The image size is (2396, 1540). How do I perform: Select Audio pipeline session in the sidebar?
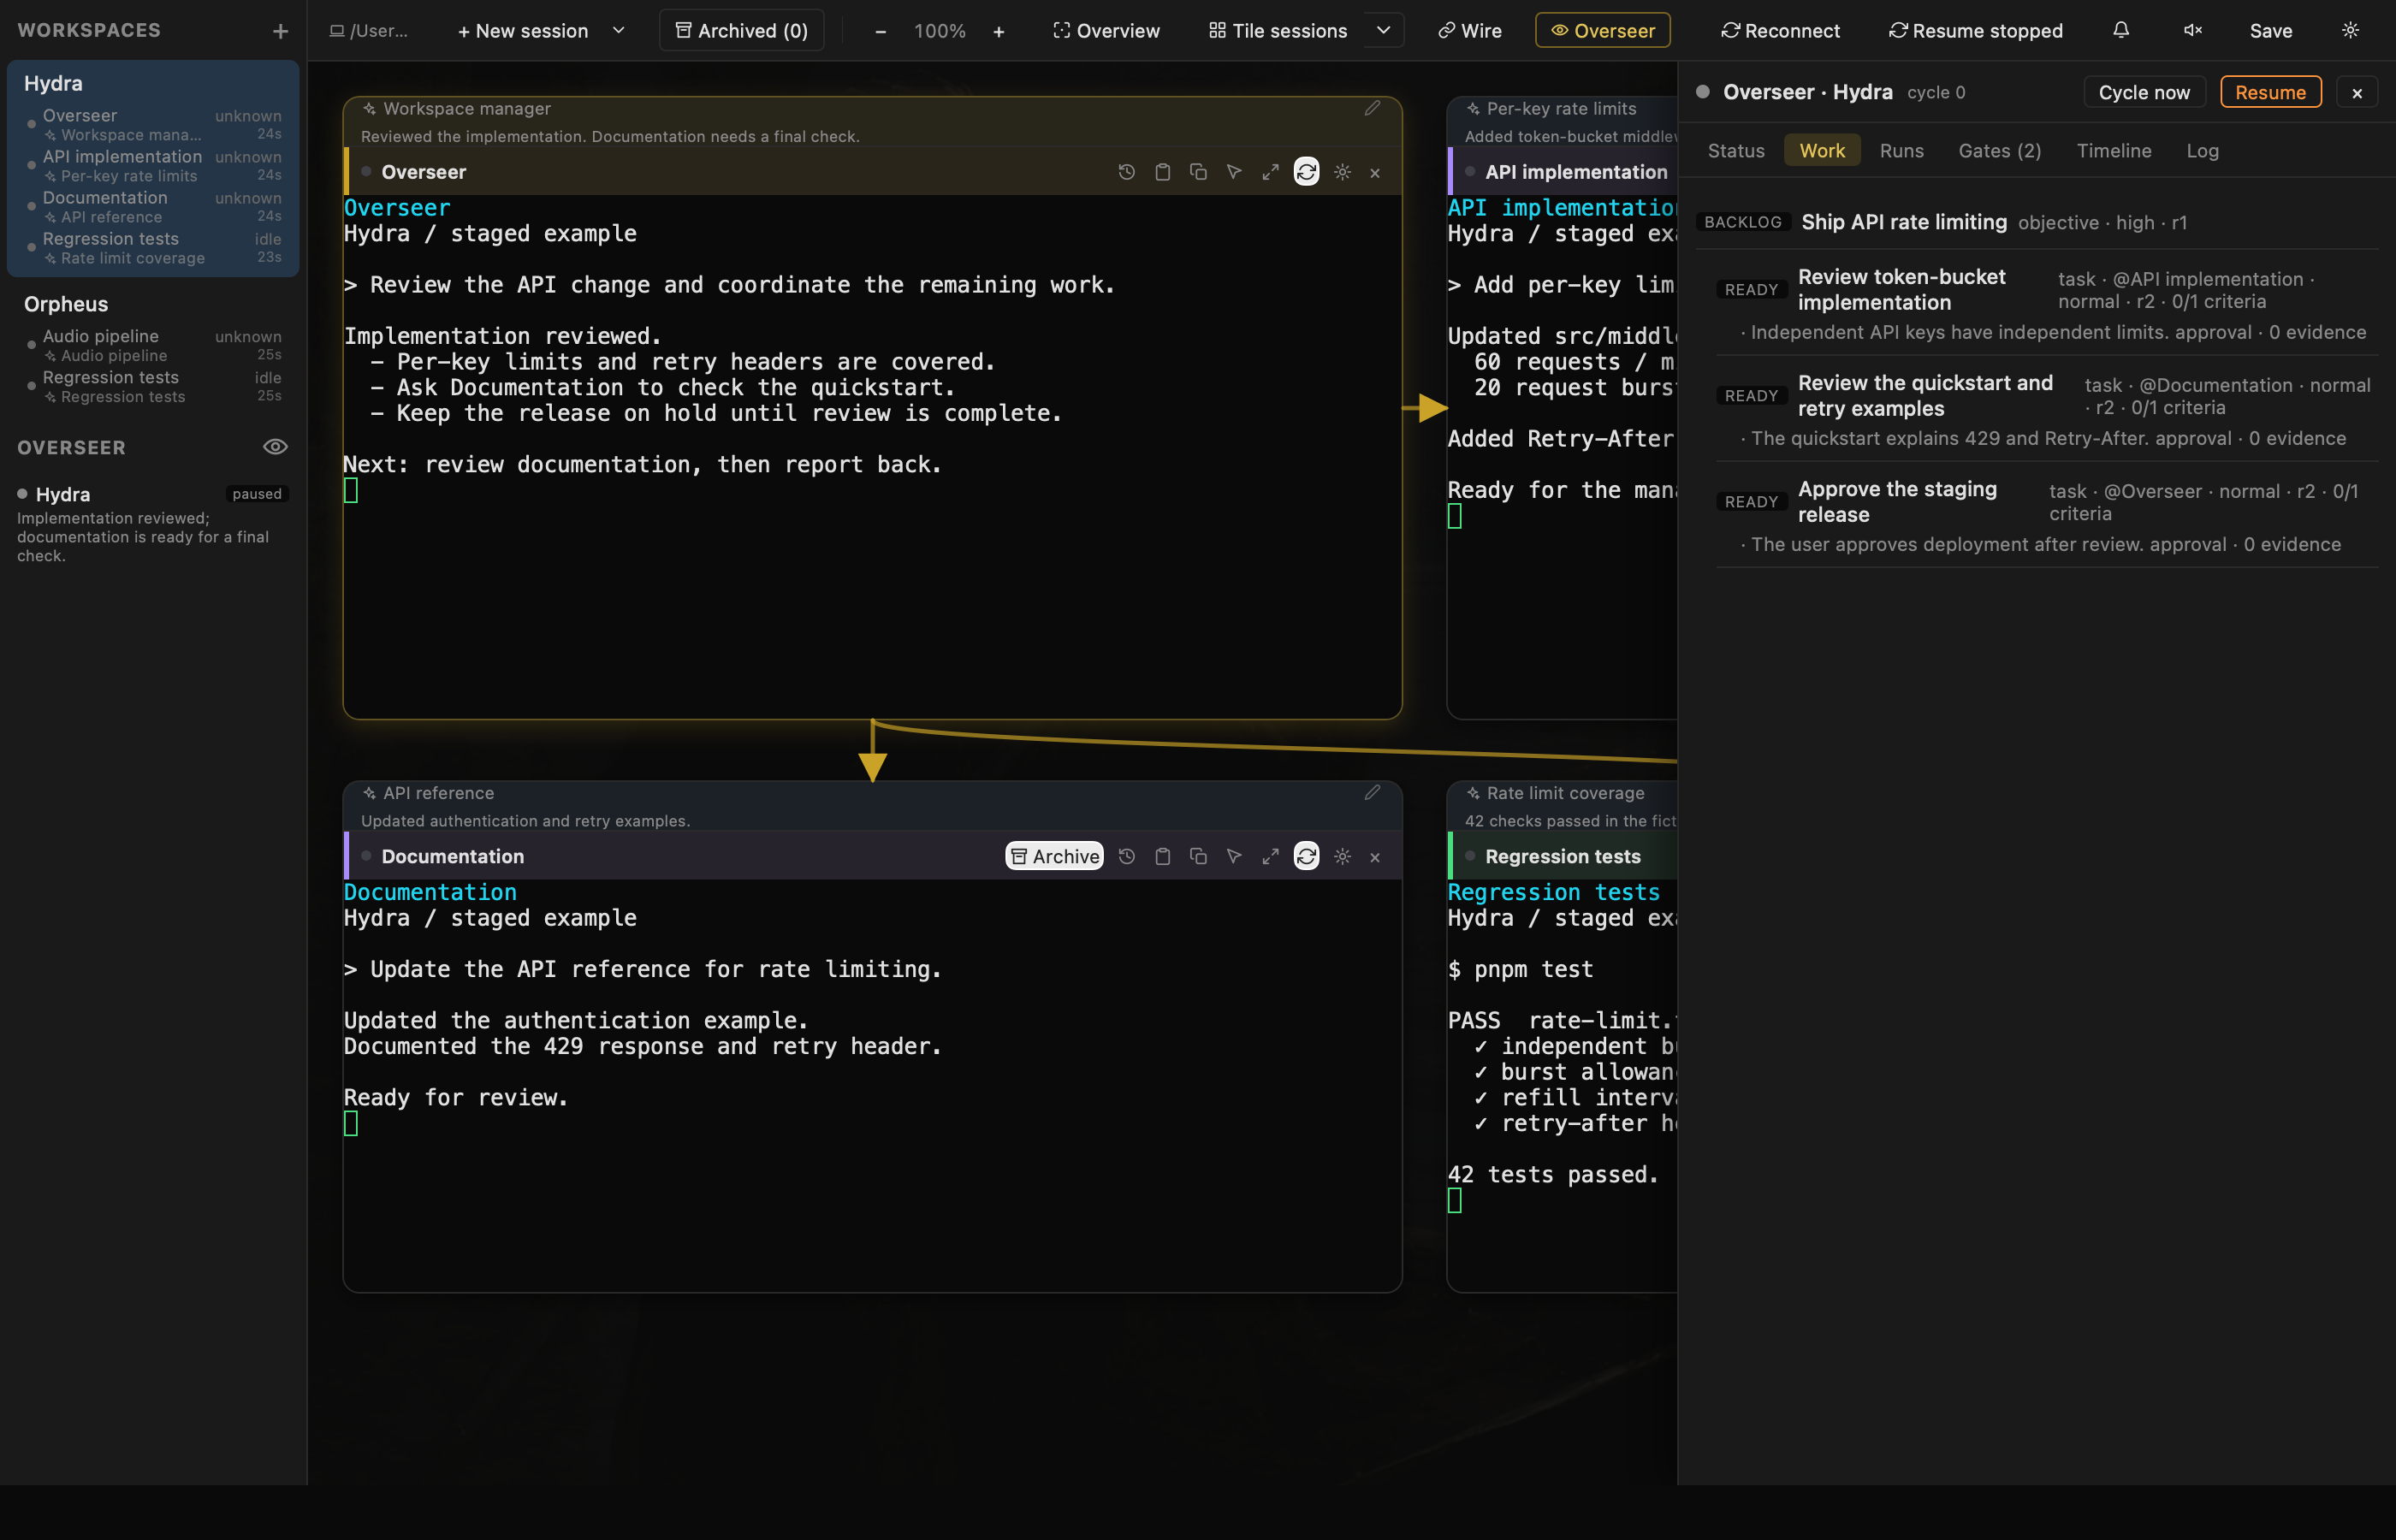tap(154, 345)
